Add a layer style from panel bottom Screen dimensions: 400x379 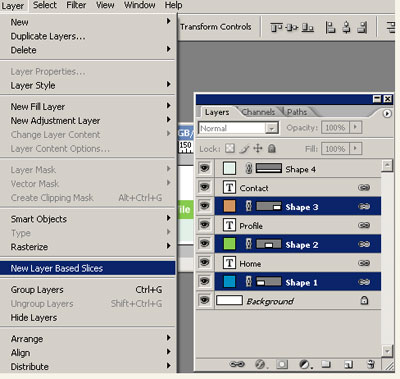pos(260,364)
